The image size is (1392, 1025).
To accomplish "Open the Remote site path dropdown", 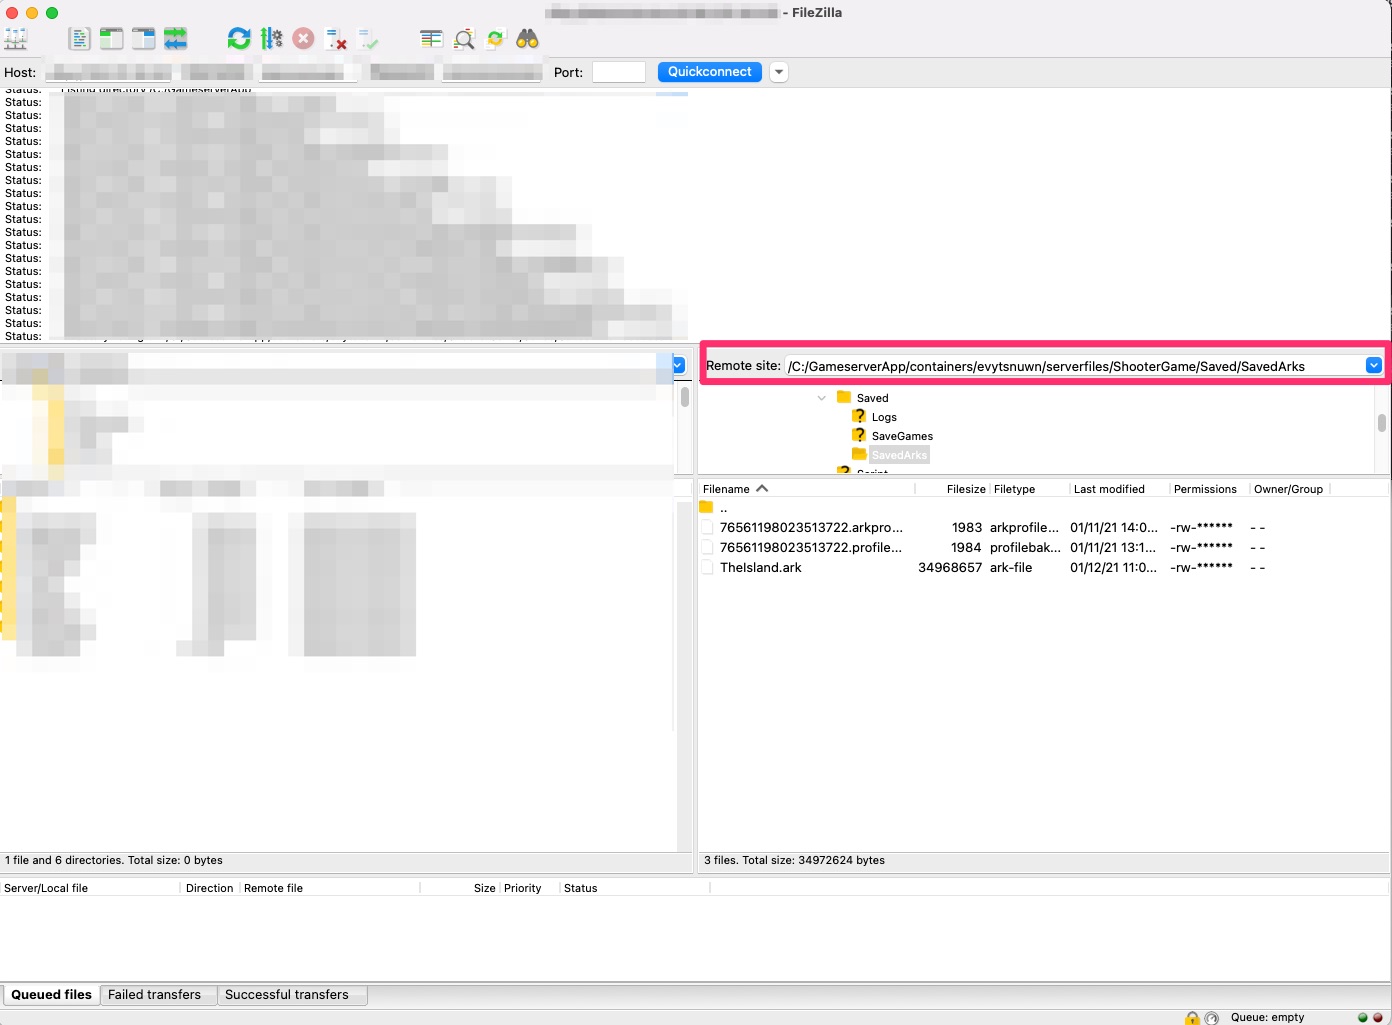I will coord(1374,366).
